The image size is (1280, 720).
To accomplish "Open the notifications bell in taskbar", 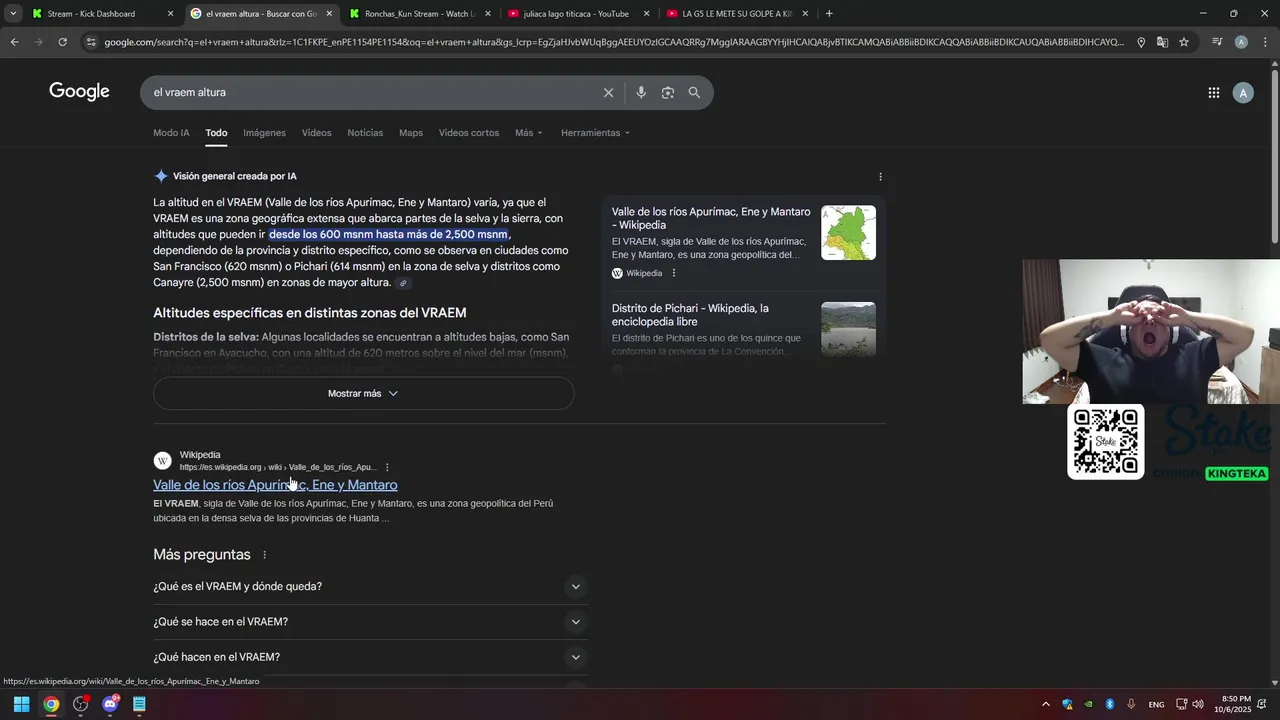I will tap(1261, 704).
